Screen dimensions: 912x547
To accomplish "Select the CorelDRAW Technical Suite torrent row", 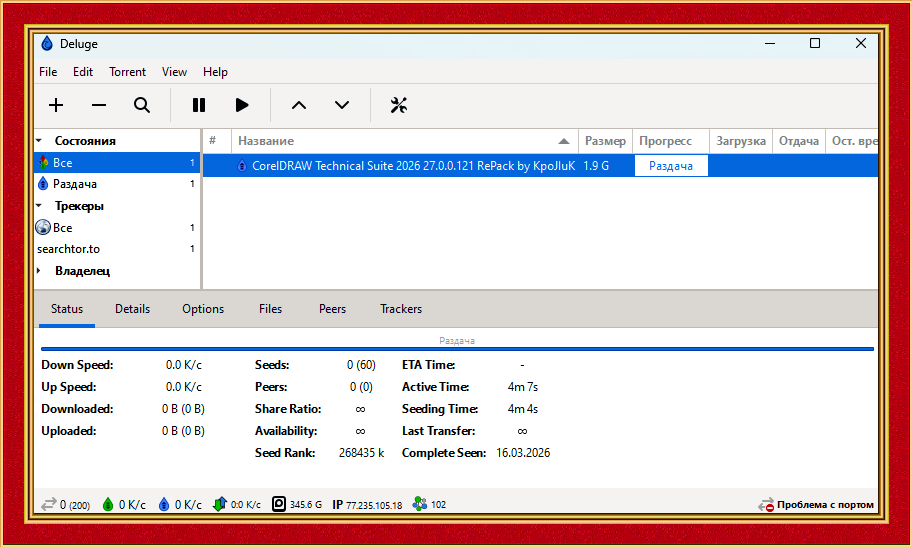I will (540, 166).
